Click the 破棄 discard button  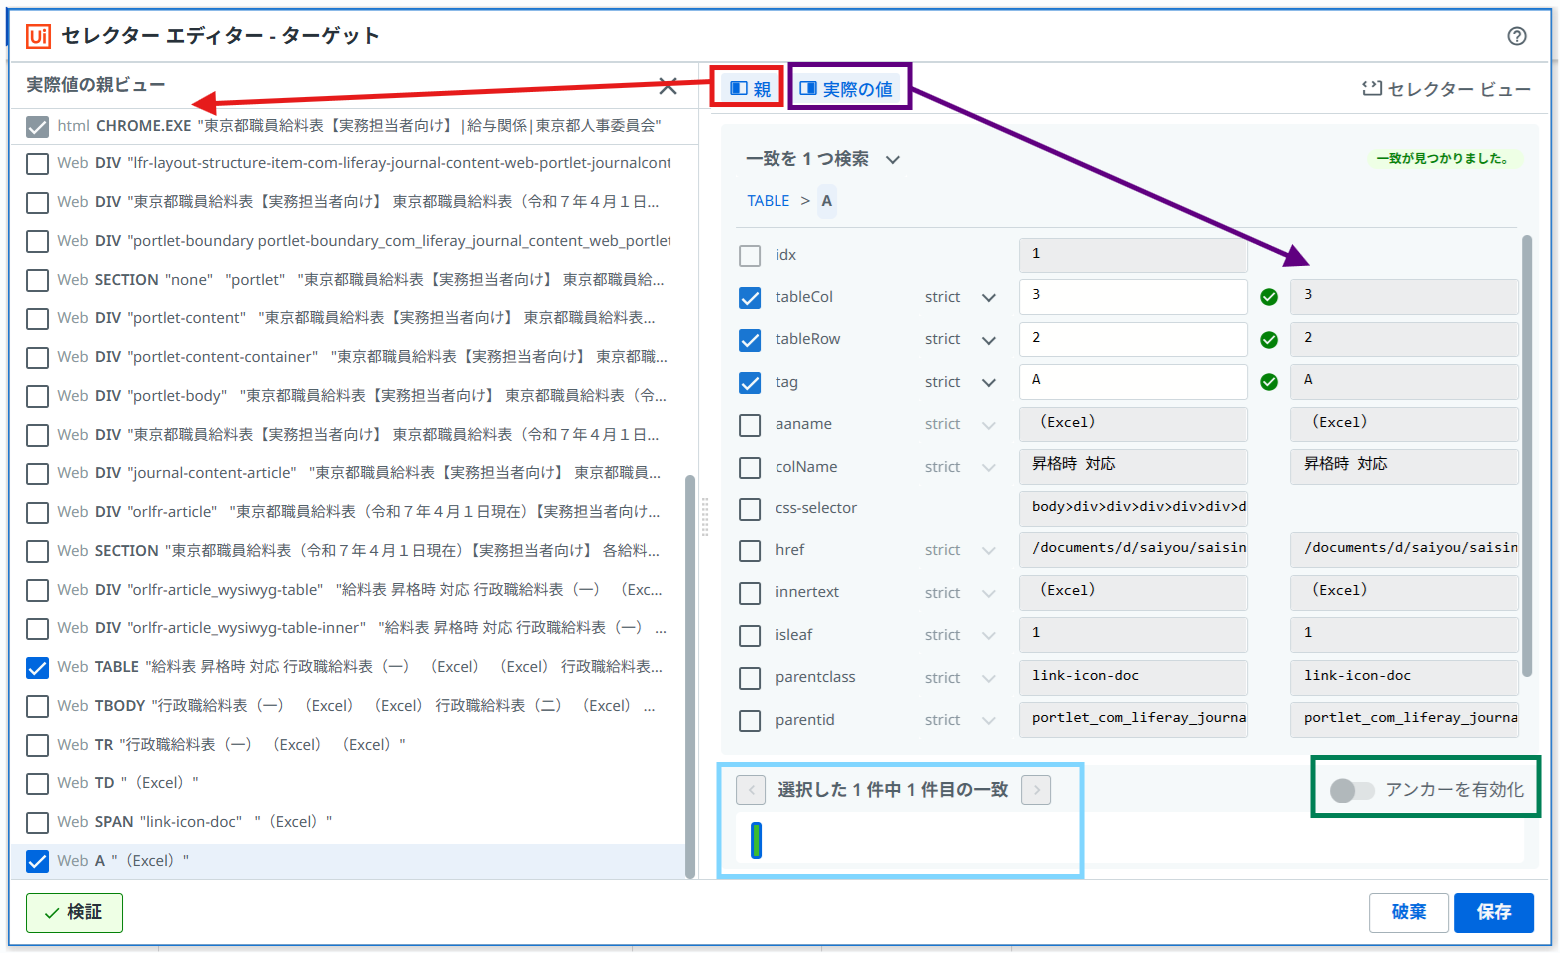(x=1408, y=913)
